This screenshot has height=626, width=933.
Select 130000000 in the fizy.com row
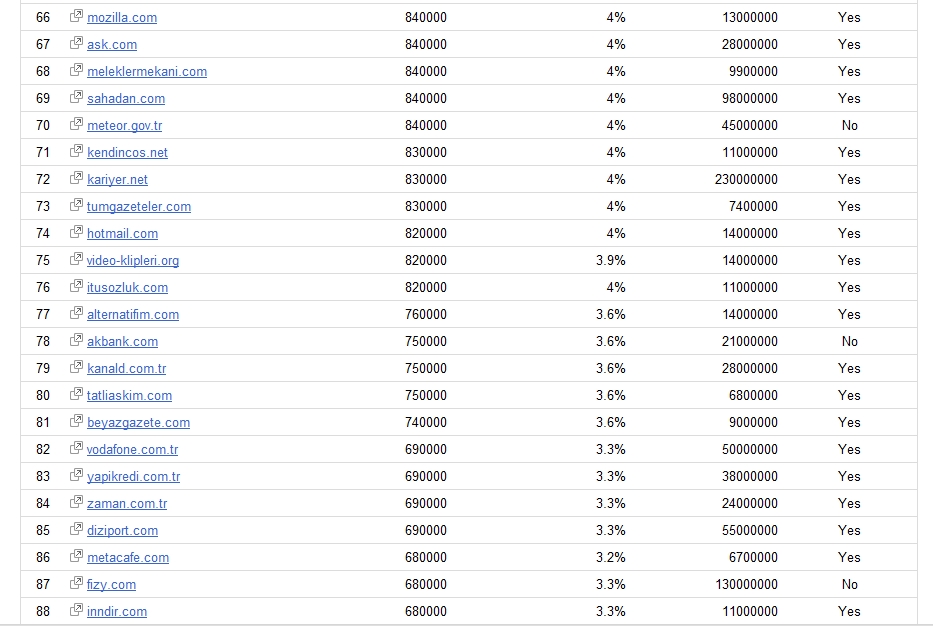click(746, 585)
